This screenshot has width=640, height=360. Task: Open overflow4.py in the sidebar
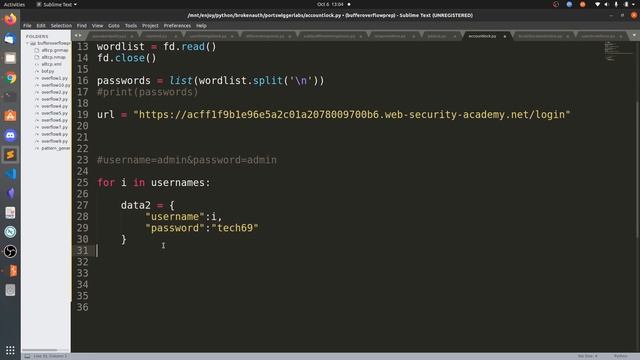point(54,106)
